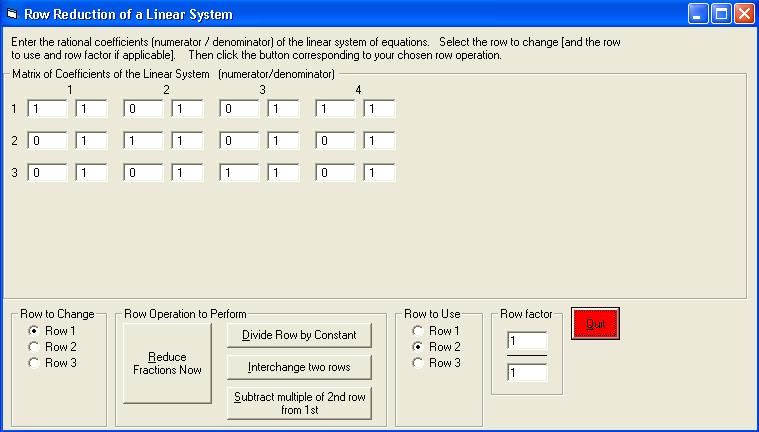The image size is (759, 432).
Task: Click row 1 column 4 denominator field
Action: [379, 109]
